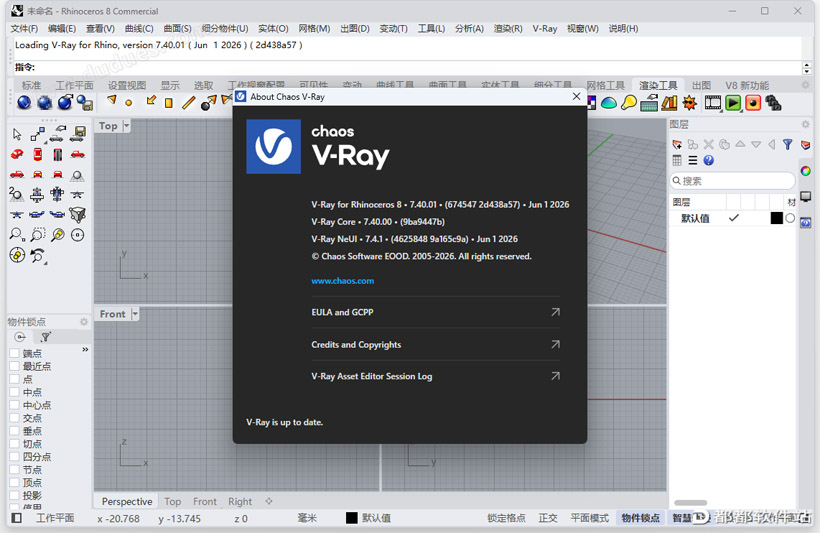The width and height of the screenshot is (820, 533).
Task: Click the teal dome environment icon
Action: pyautogui.click(x=609, y=103)
